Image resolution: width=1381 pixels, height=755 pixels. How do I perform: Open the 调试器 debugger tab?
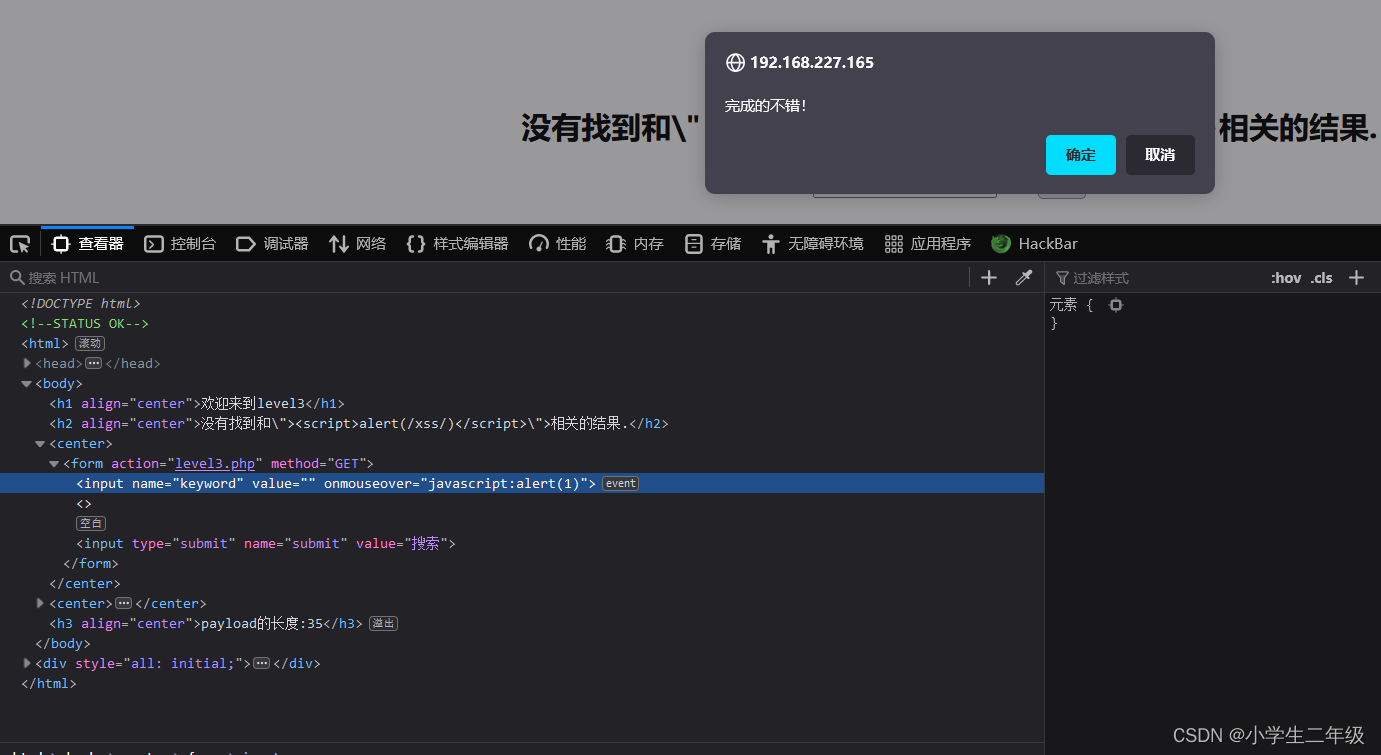tap(272, 243)
